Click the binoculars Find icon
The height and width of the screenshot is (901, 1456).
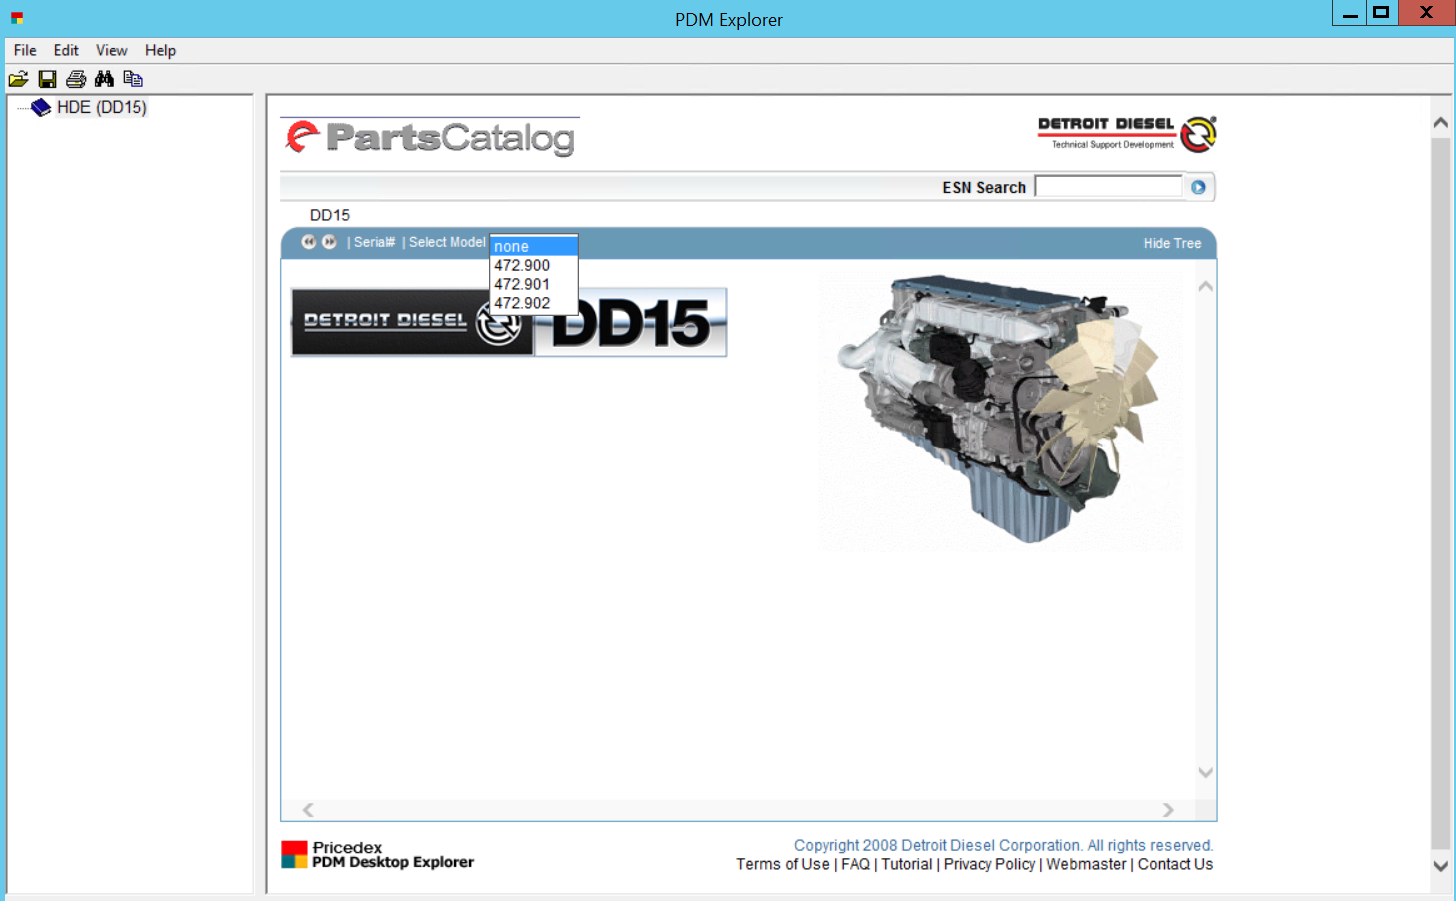(x=104, y=79)
